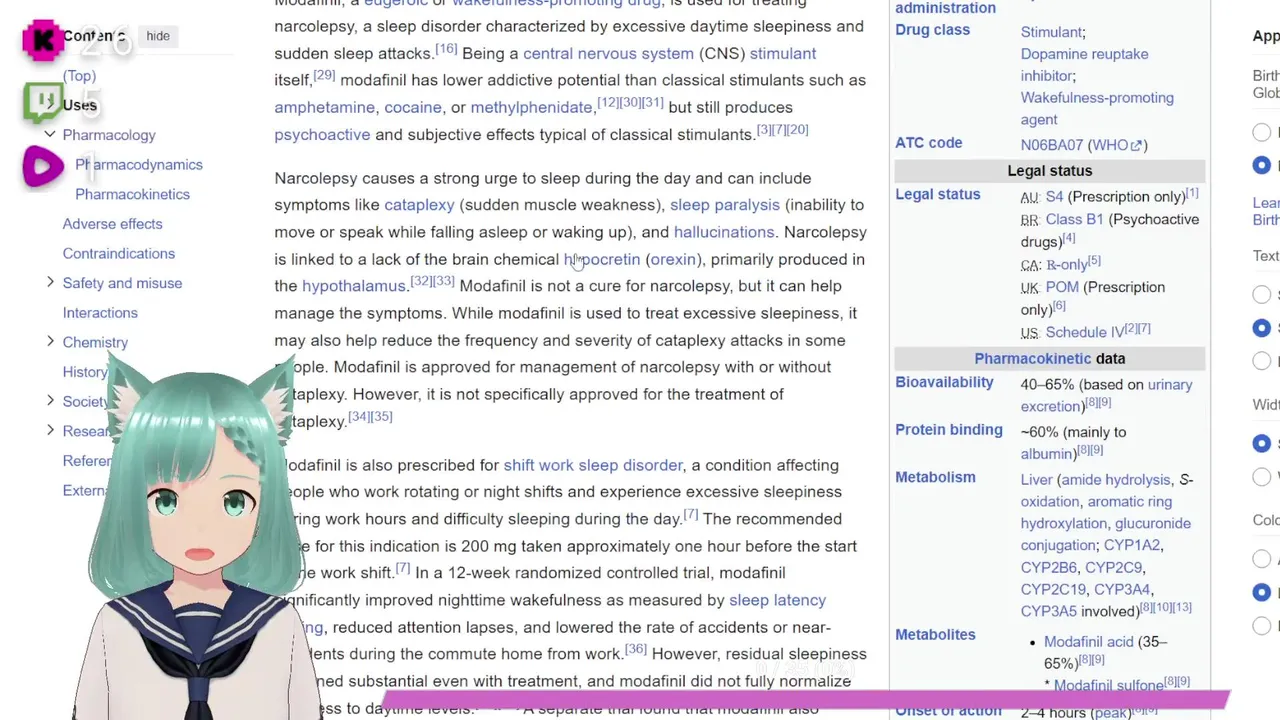Viewport: 1280px width, 720px height.
Task: Follow the albumin link
Action: click(x=1048, y=454)
